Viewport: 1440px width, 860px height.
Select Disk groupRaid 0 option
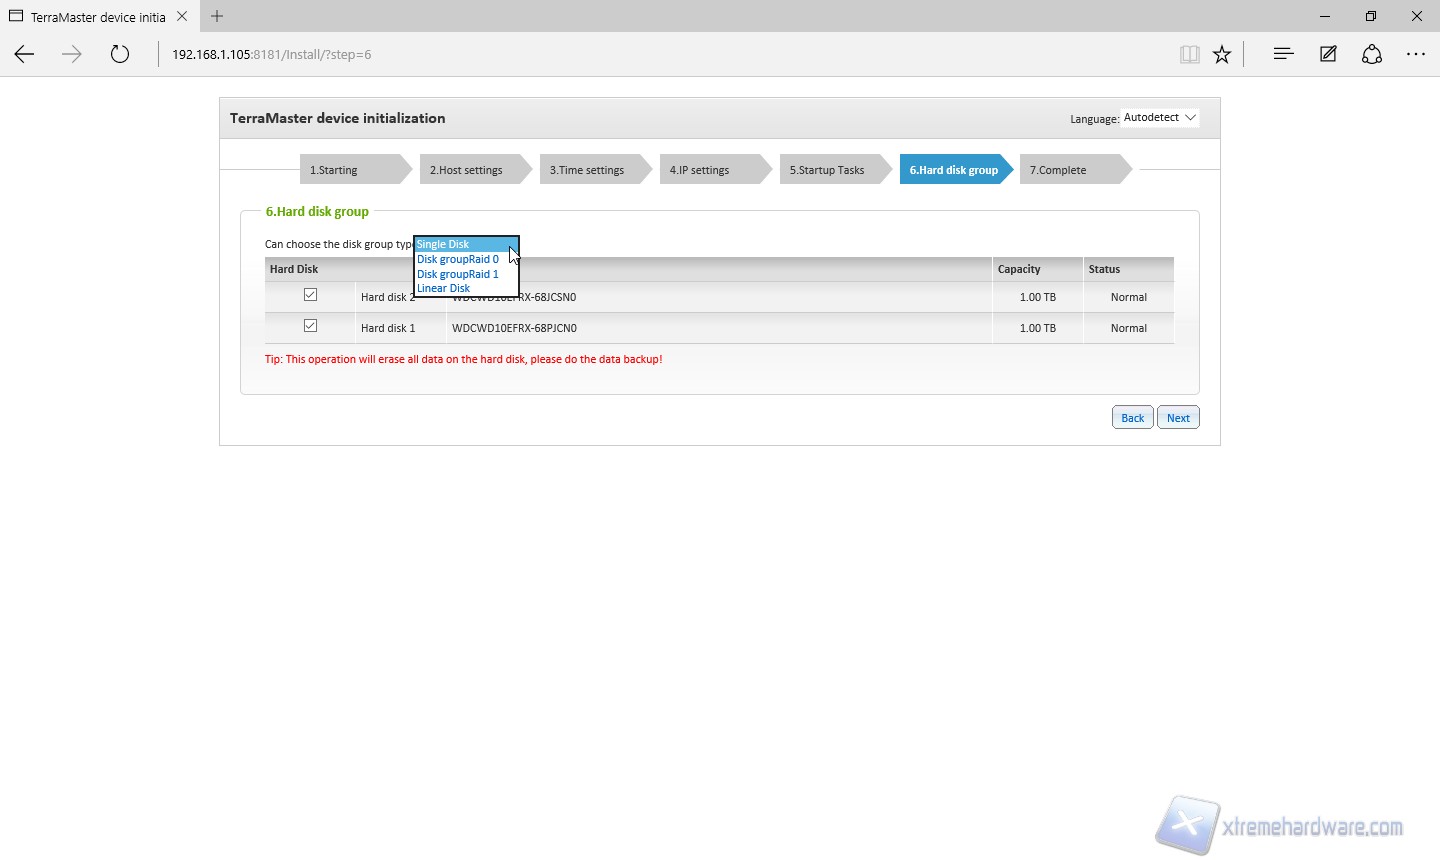click(x=458, y=259)
